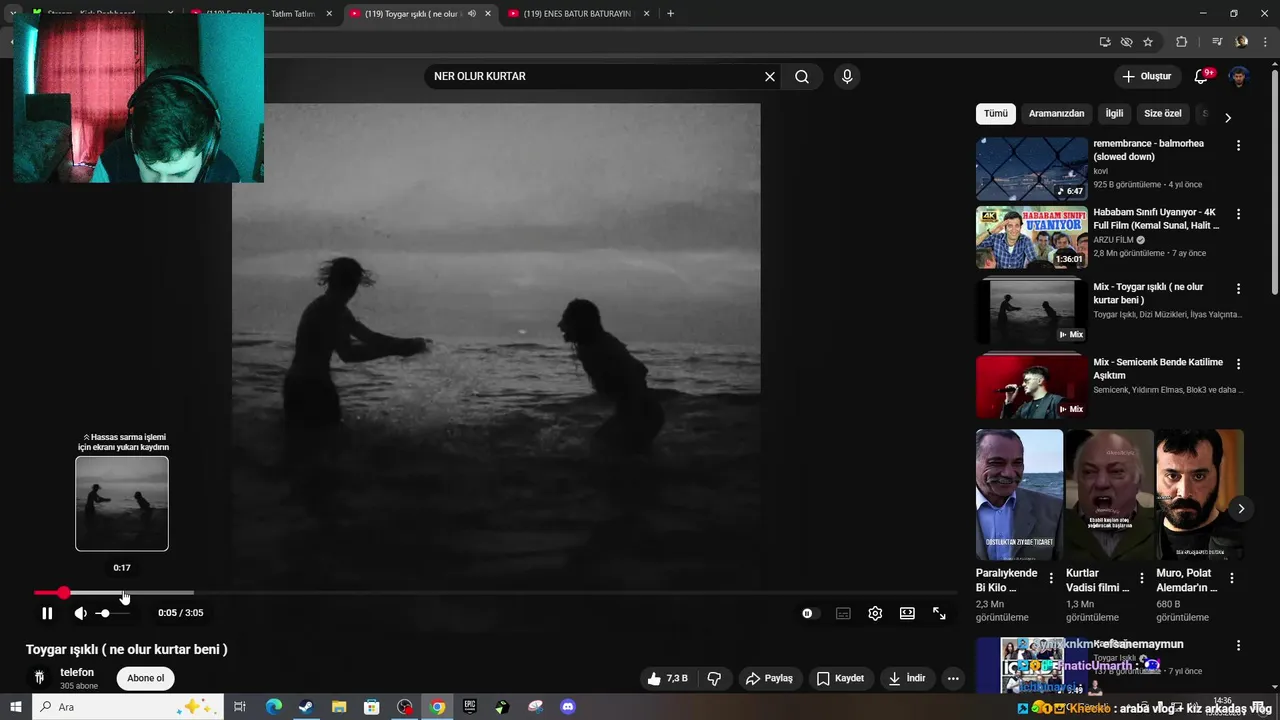This screenshot has height=720, width=1280.
Task: Click the Abone ol subscribe button
Action: tap(145, 678)
